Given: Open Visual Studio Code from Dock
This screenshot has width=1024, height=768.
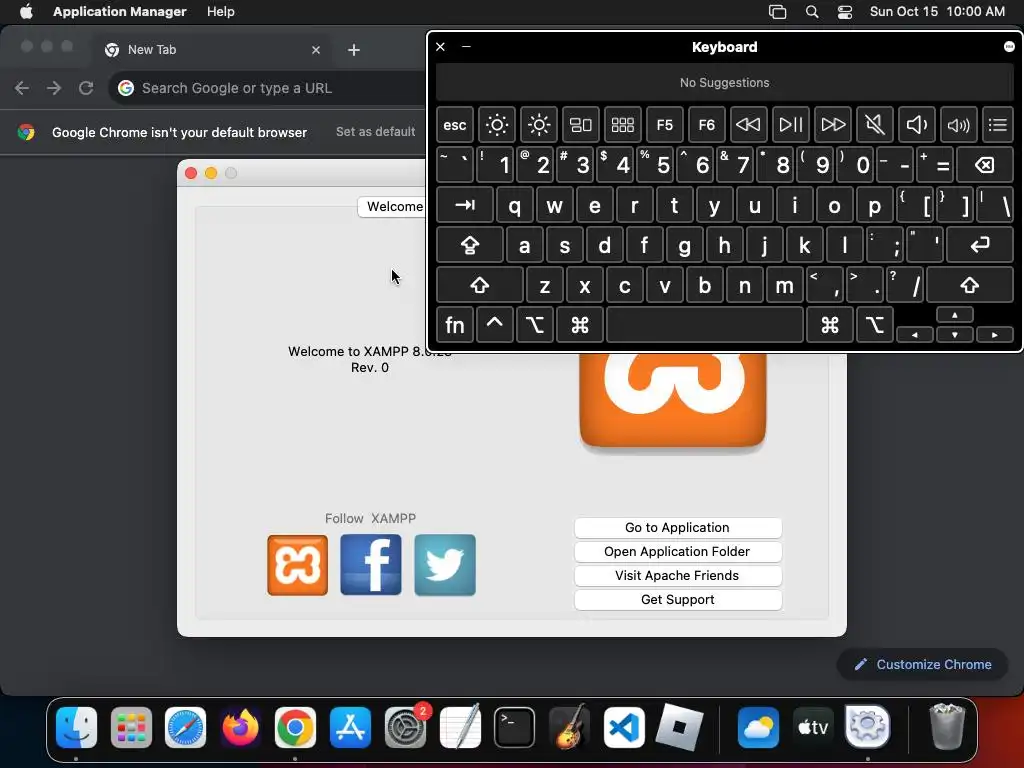Looking at the screenshot, I should [624, 728].
